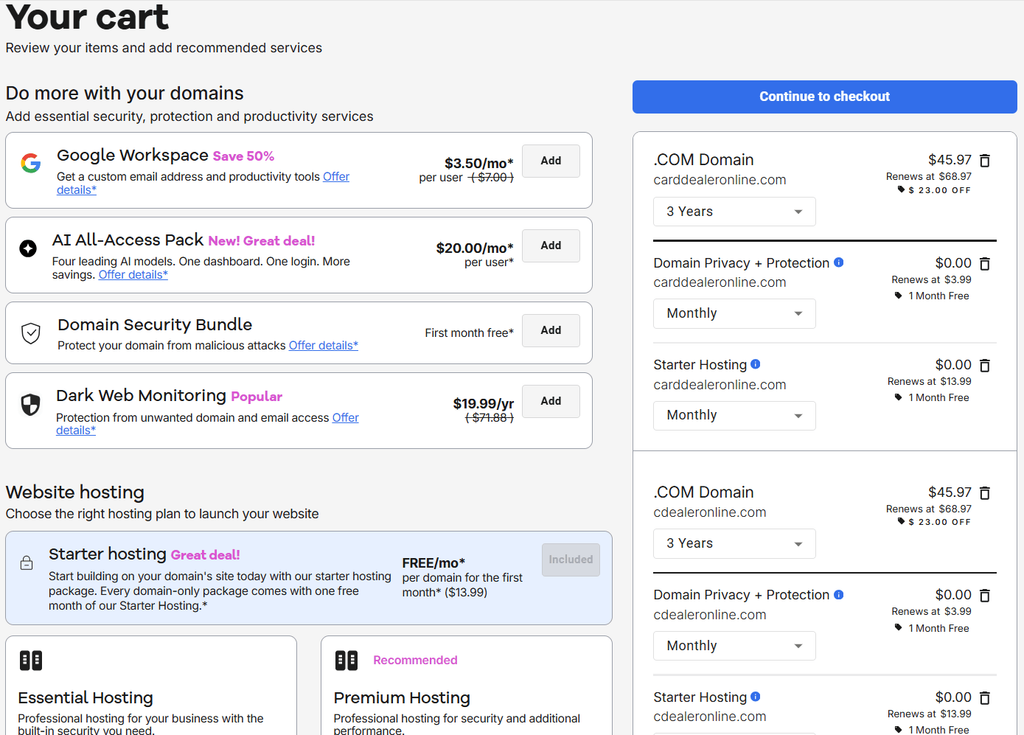Image resolution: width=1024 pixels, height=735 pixels.
Task: Remove carddealeronline.com Starter Hosting via trash icon
Action: (985, 365)
